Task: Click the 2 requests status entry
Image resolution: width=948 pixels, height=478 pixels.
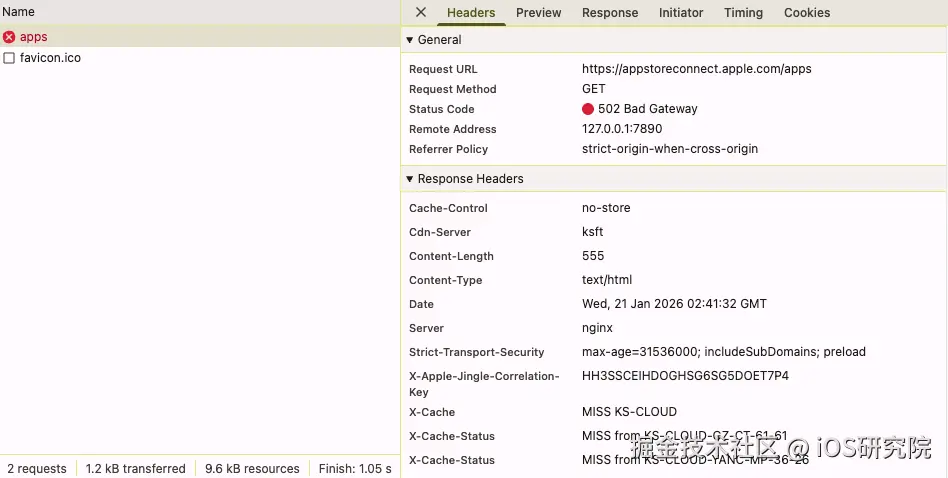Action: pyautogui.click(x=37, y=469)
